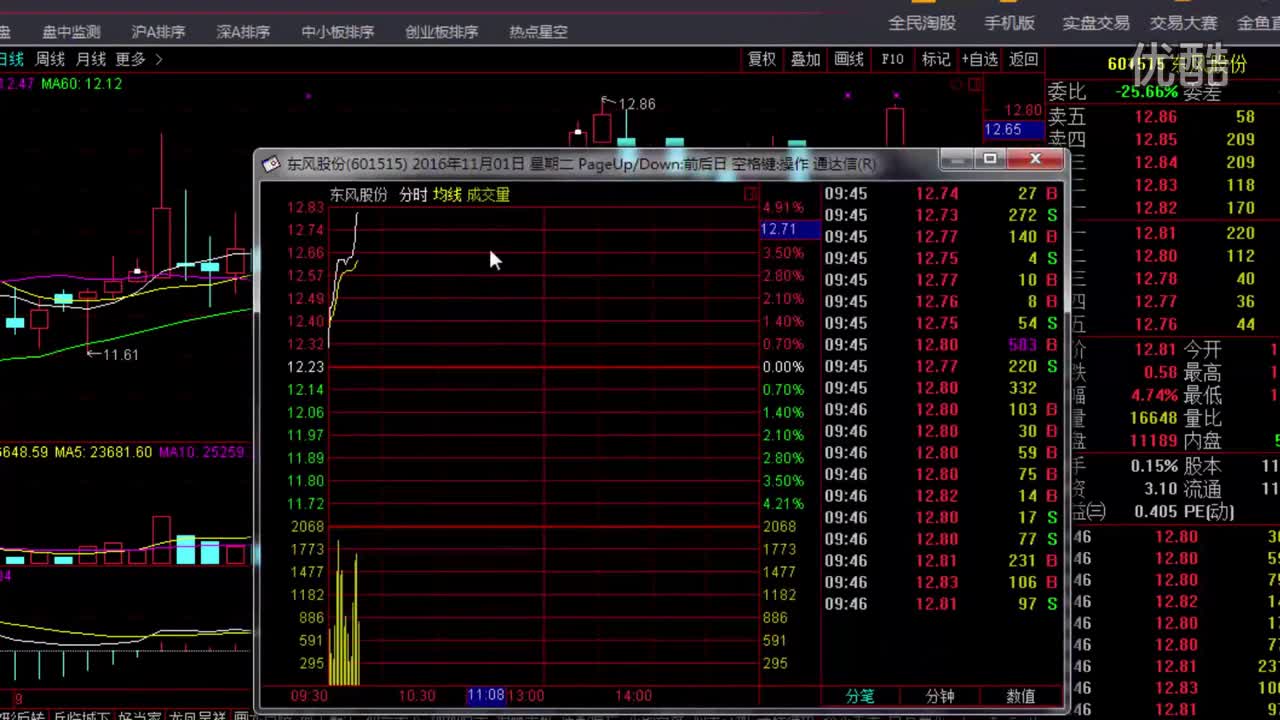1280x720 pixels.
Task: Click the 委比 -25.66% value
Action: (x=1146, y=91)
